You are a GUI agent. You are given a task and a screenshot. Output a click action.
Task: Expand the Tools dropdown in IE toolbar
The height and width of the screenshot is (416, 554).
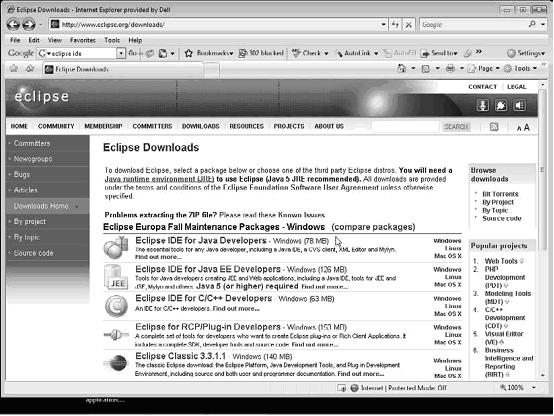coord(535,68)
